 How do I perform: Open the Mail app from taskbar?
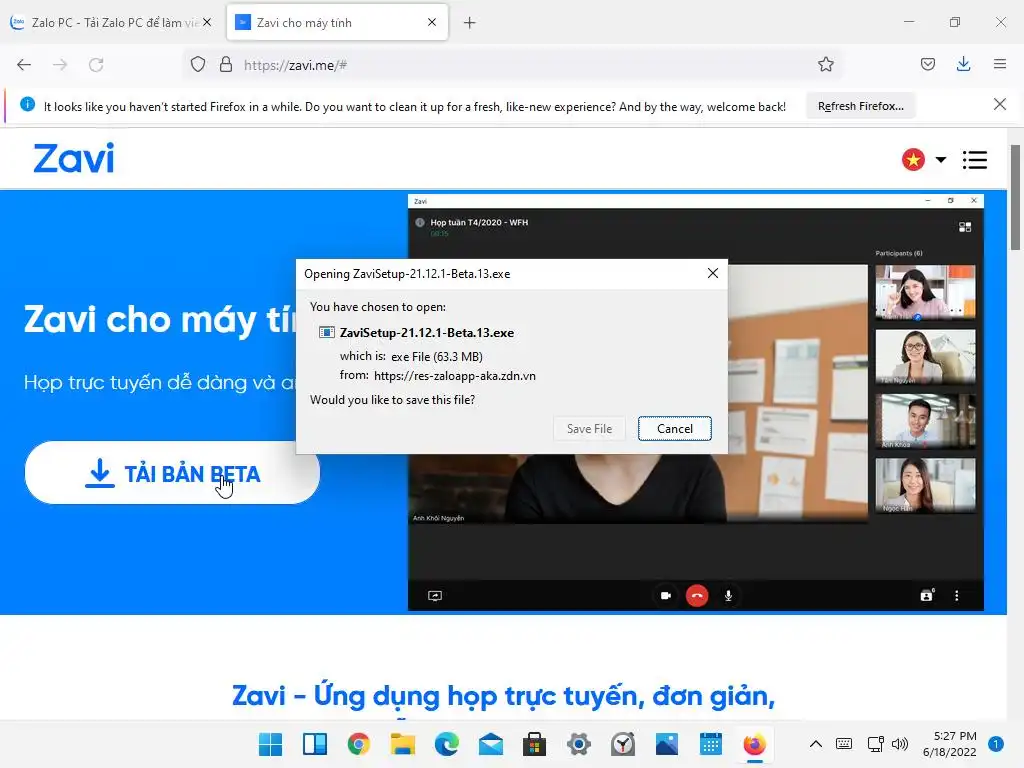490,744
